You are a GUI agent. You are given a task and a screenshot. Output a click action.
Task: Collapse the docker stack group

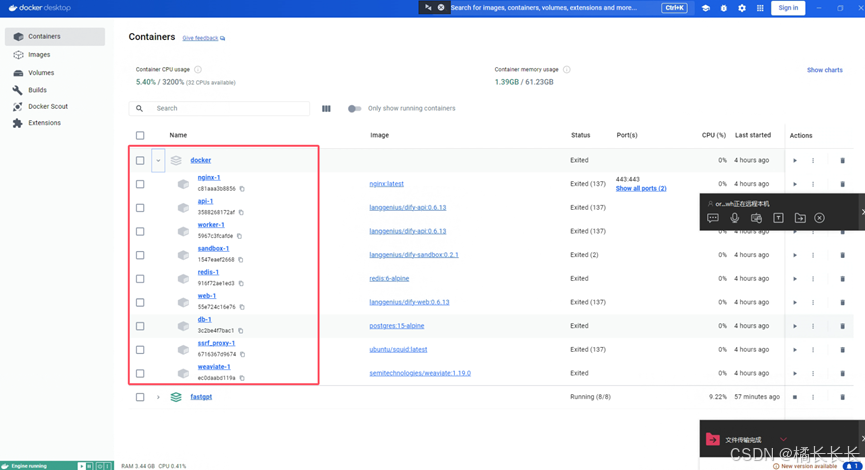click(x=158, y=161)
